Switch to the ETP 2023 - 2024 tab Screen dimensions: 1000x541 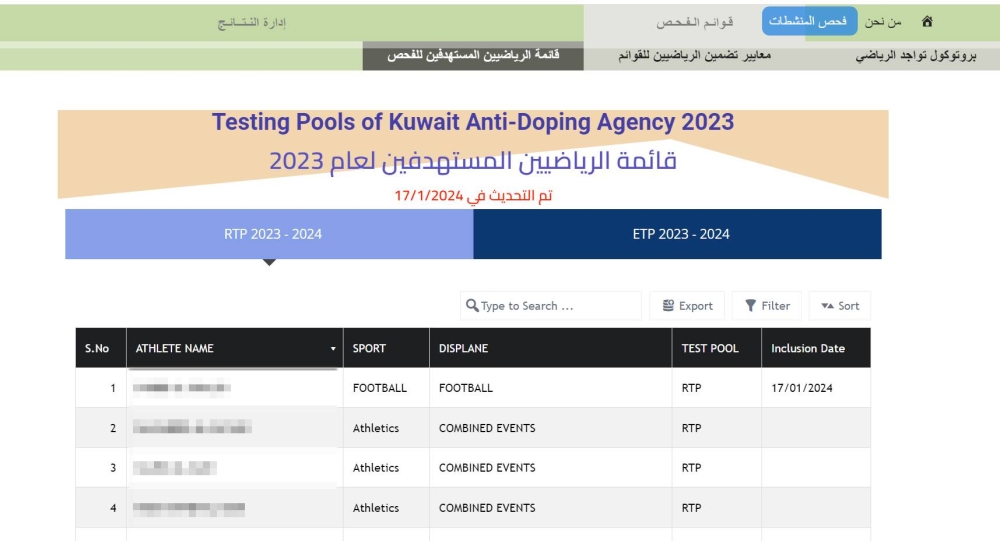tap(680, 234)
